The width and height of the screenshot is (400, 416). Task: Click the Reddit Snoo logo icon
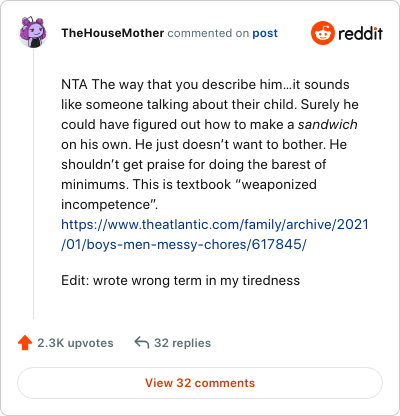point(323,33)
